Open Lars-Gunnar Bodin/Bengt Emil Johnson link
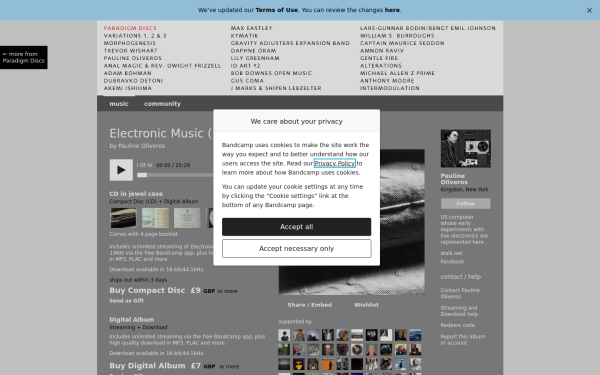Viewport: 600px width, 375px height. point(427,28)
